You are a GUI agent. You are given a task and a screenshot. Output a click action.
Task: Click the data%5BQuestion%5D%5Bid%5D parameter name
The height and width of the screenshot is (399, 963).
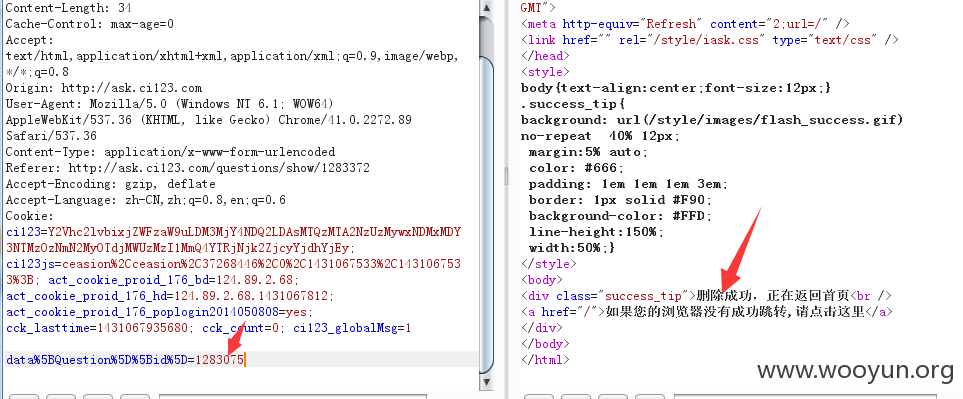point(98,360)
